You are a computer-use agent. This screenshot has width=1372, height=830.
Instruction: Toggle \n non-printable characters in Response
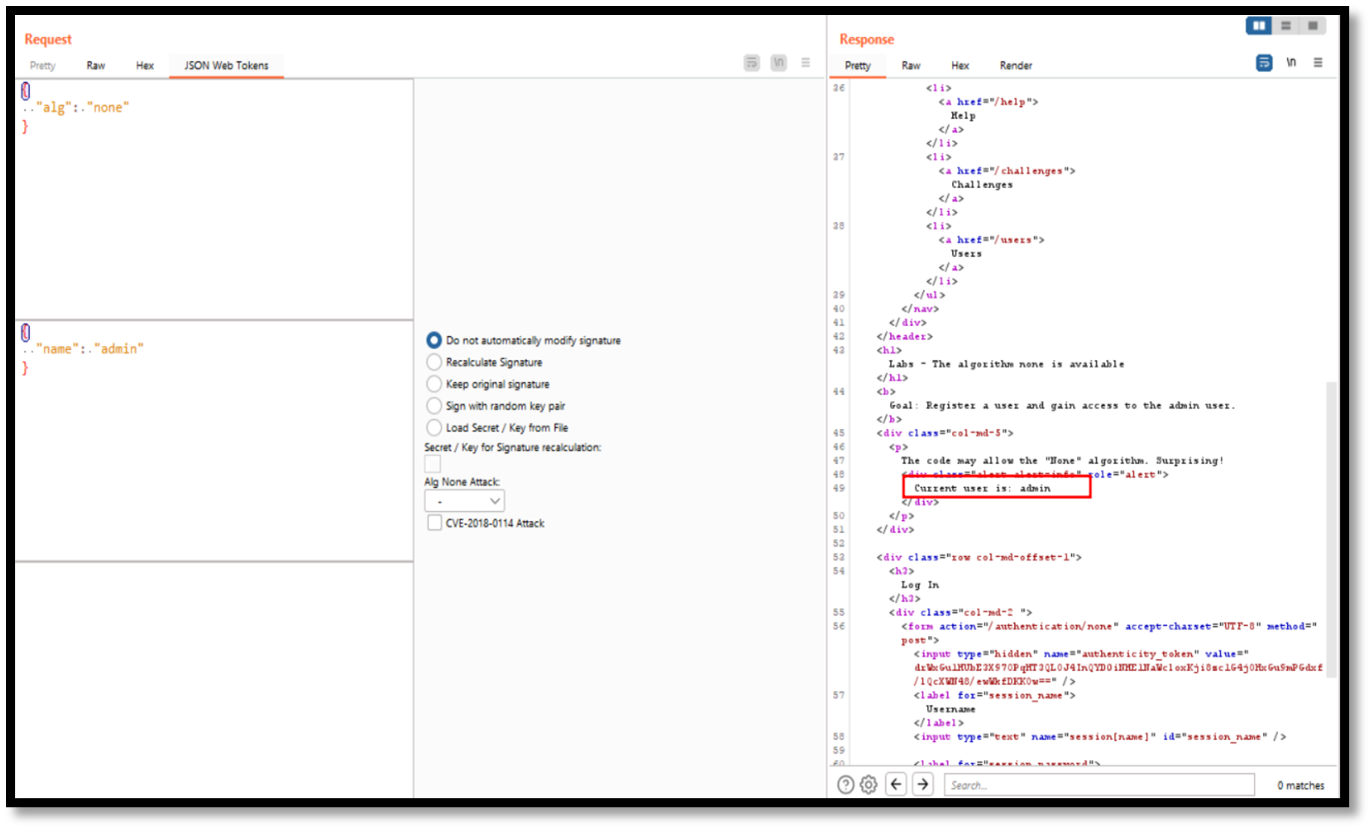click(1291, 62)
